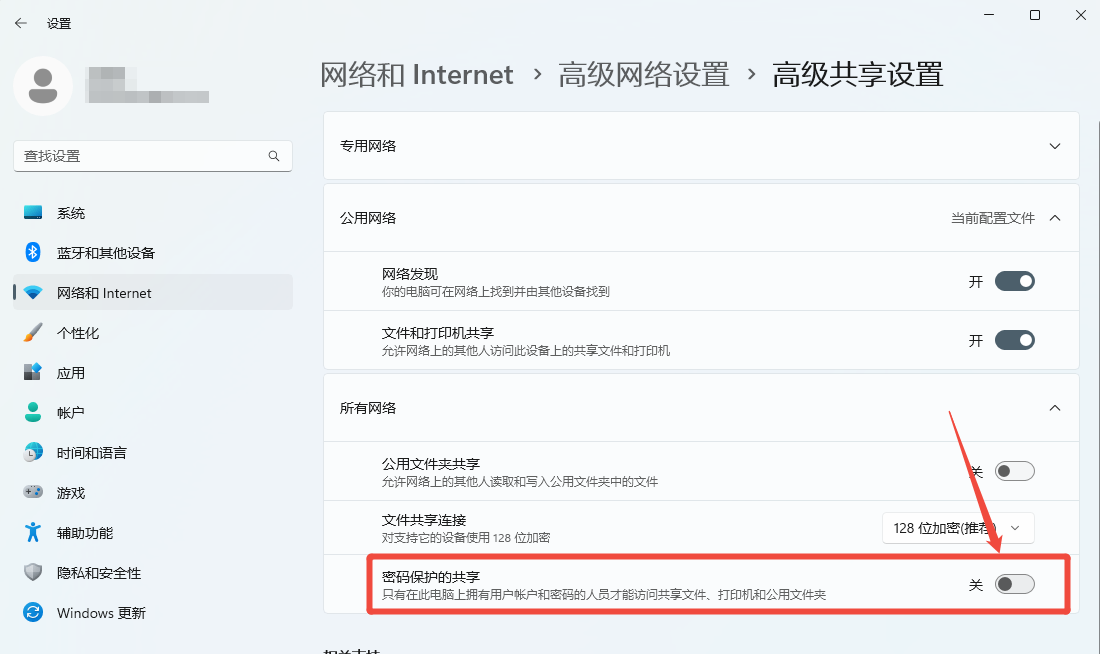Viewport: 1100px width, 654px height.
Task: Turn off 网络发现 toggle
Action: coord(1014,281)
